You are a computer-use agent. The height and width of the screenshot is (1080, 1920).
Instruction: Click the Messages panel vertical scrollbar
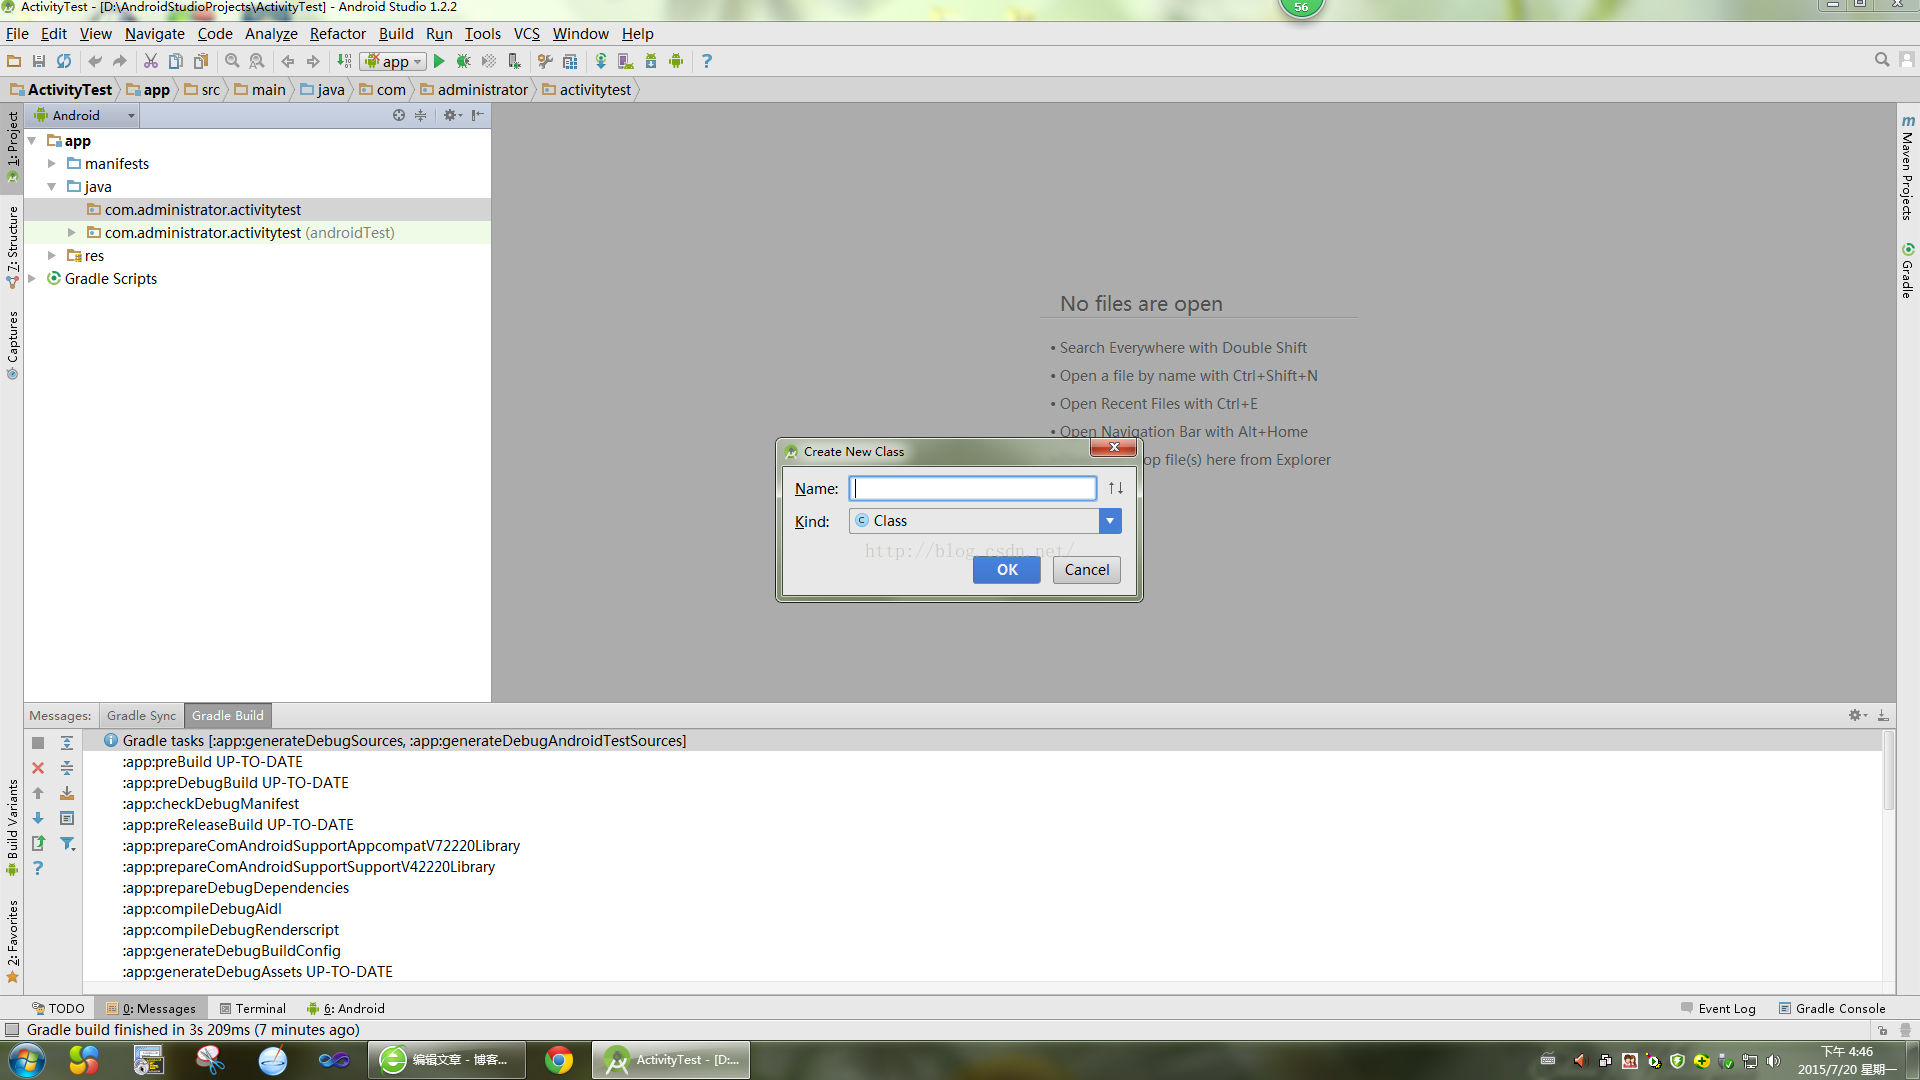(1888, 770)
